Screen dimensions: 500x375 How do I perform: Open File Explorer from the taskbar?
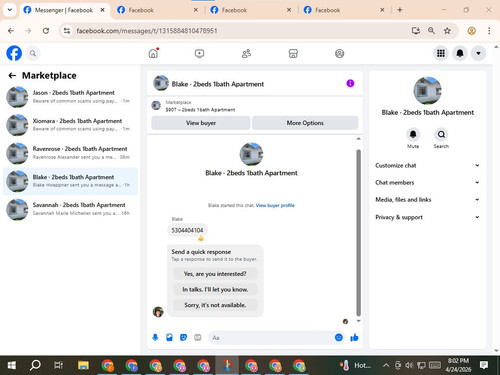tap(83, 366)
